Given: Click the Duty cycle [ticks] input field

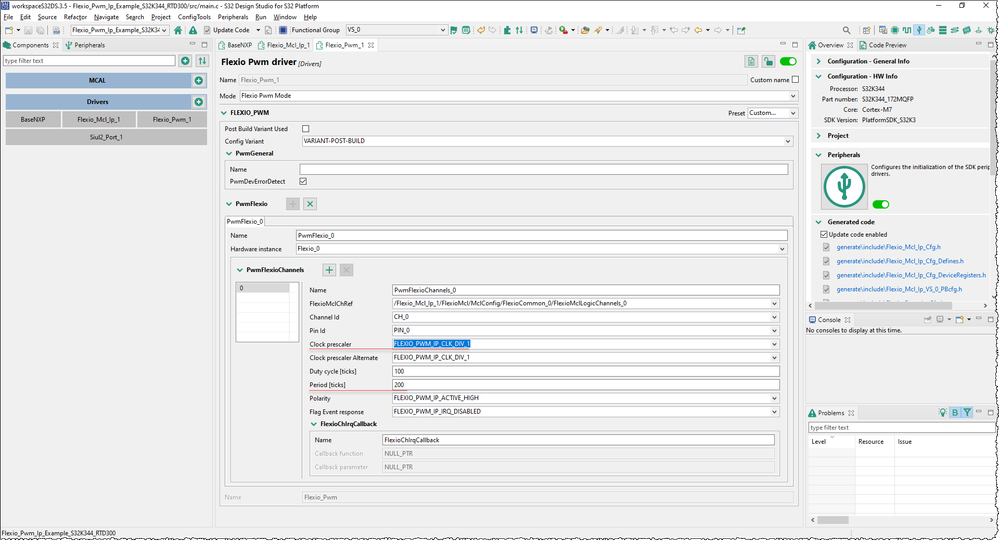Looking at the screenshot, I should 586,371.
